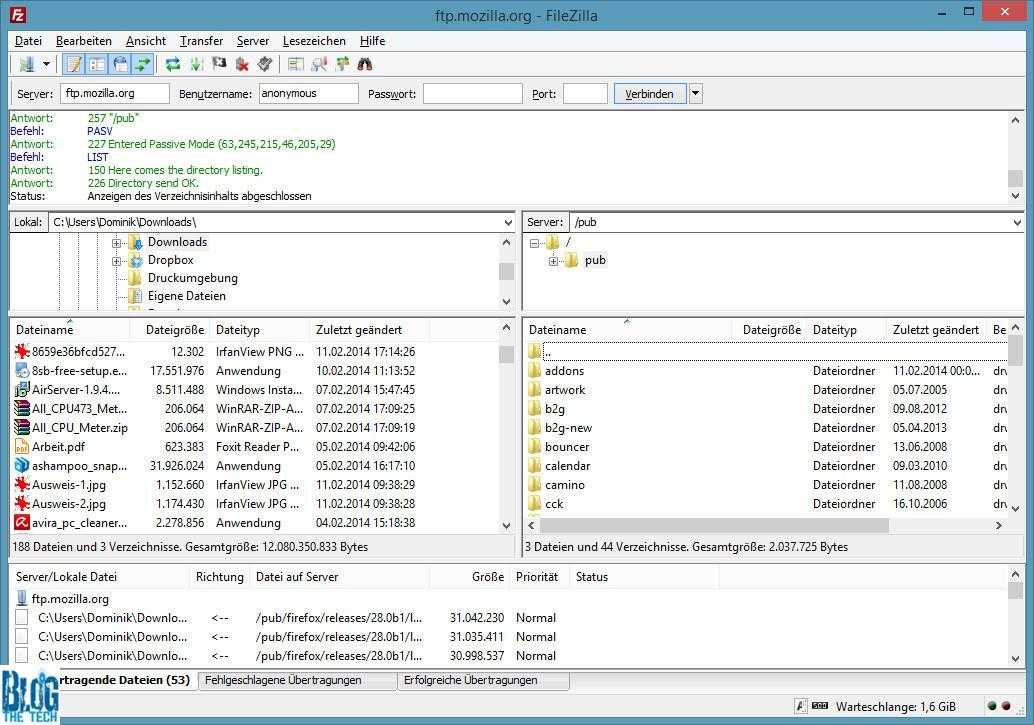Check the first queued file checkbox
The width and height of the screenshot is (1034, 725).
point(22,618)
